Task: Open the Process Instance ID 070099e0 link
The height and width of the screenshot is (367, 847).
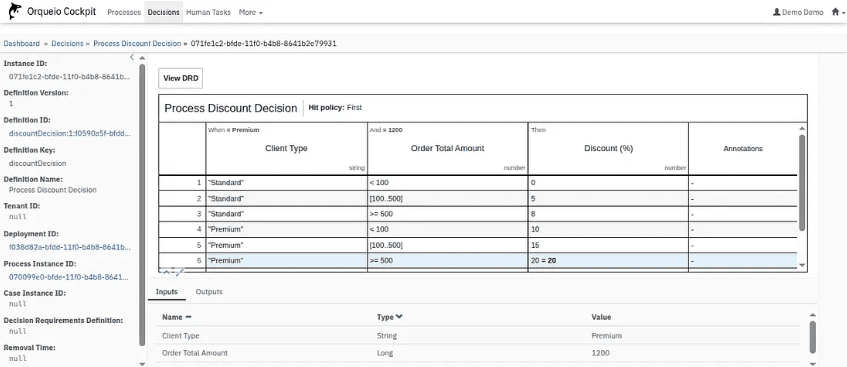Action: 70,277
